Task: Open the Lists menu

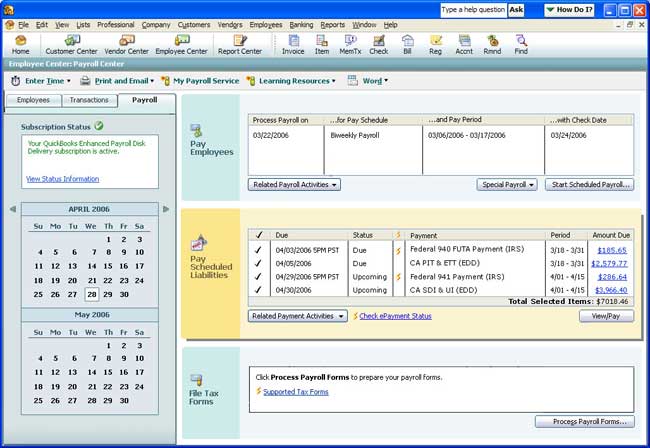Action: point(83,25)
